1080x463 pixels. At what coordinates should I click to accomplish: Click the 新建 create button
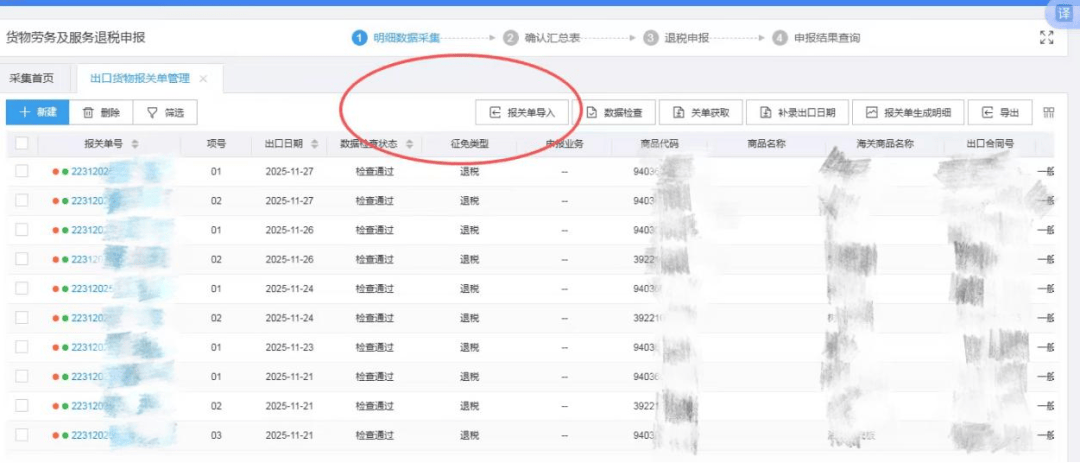[x=37, y=113]
